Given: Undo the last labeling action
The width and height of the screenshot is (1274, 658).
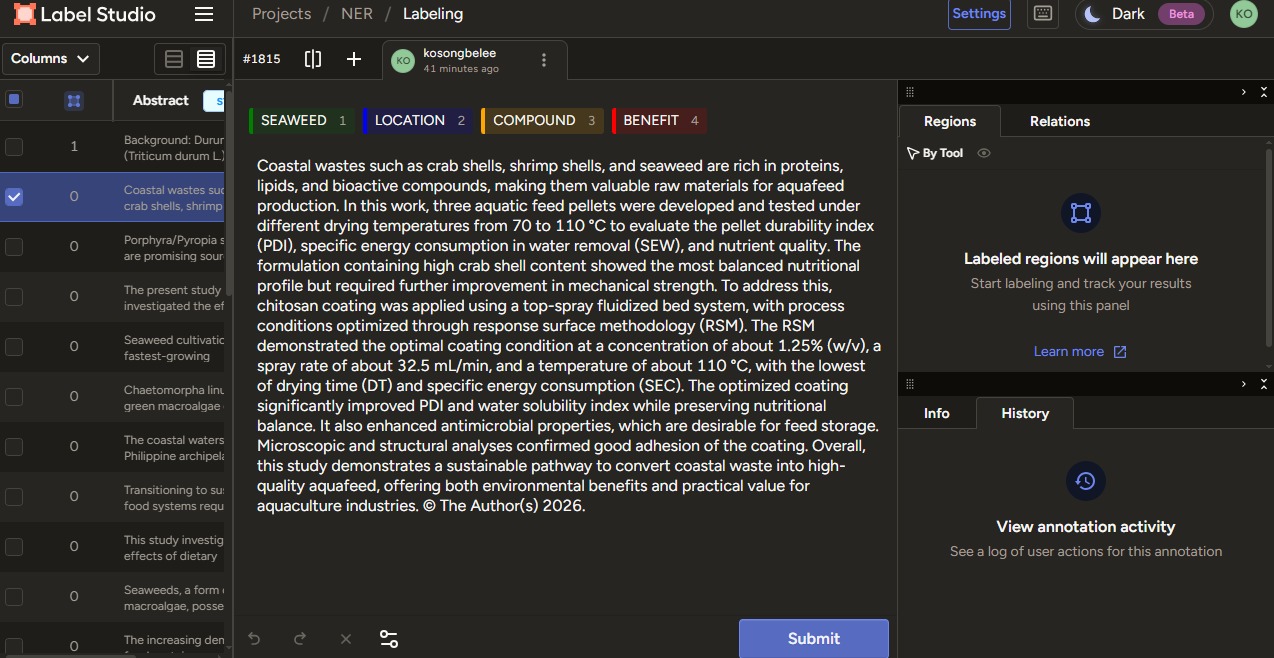Looking at the screenshot, I should [x=254, y=638].
